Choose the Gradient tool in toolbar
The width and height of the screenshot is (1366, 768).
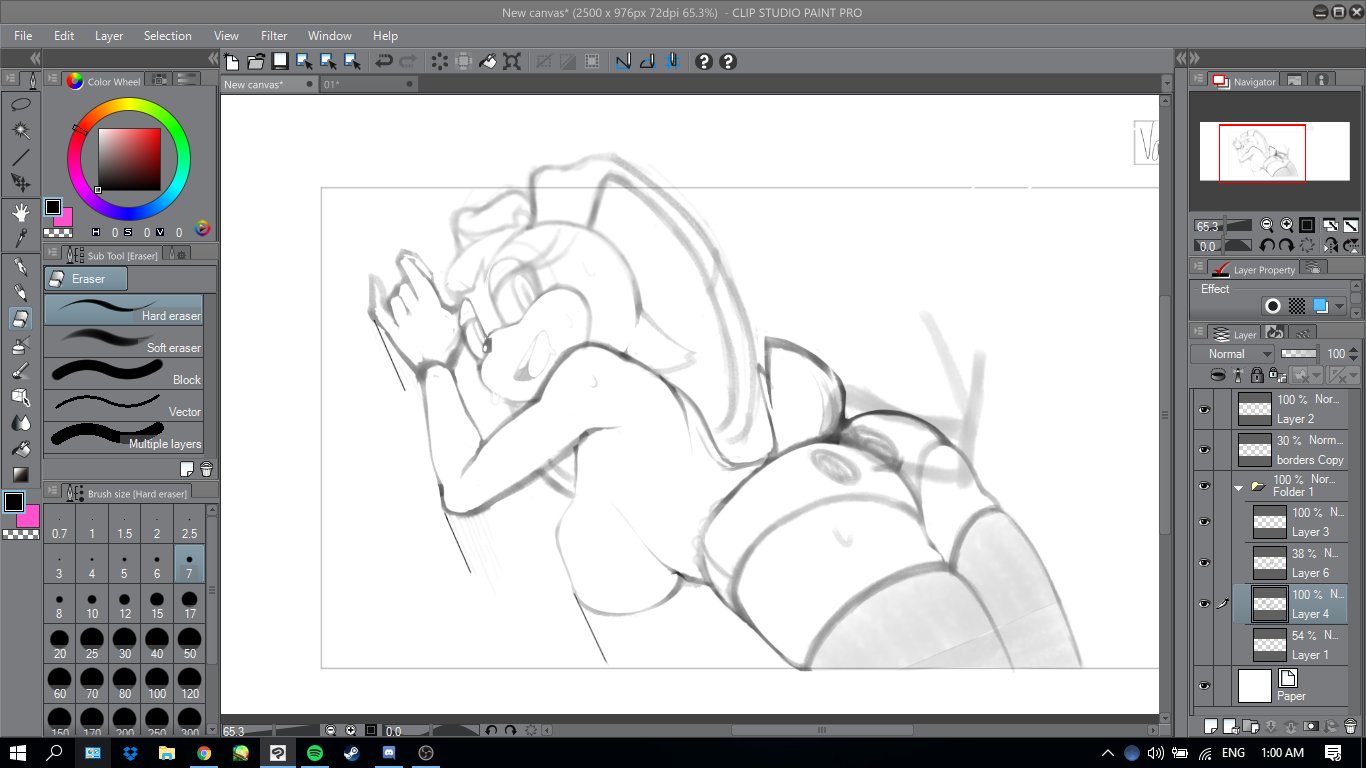tap(20, 474)
